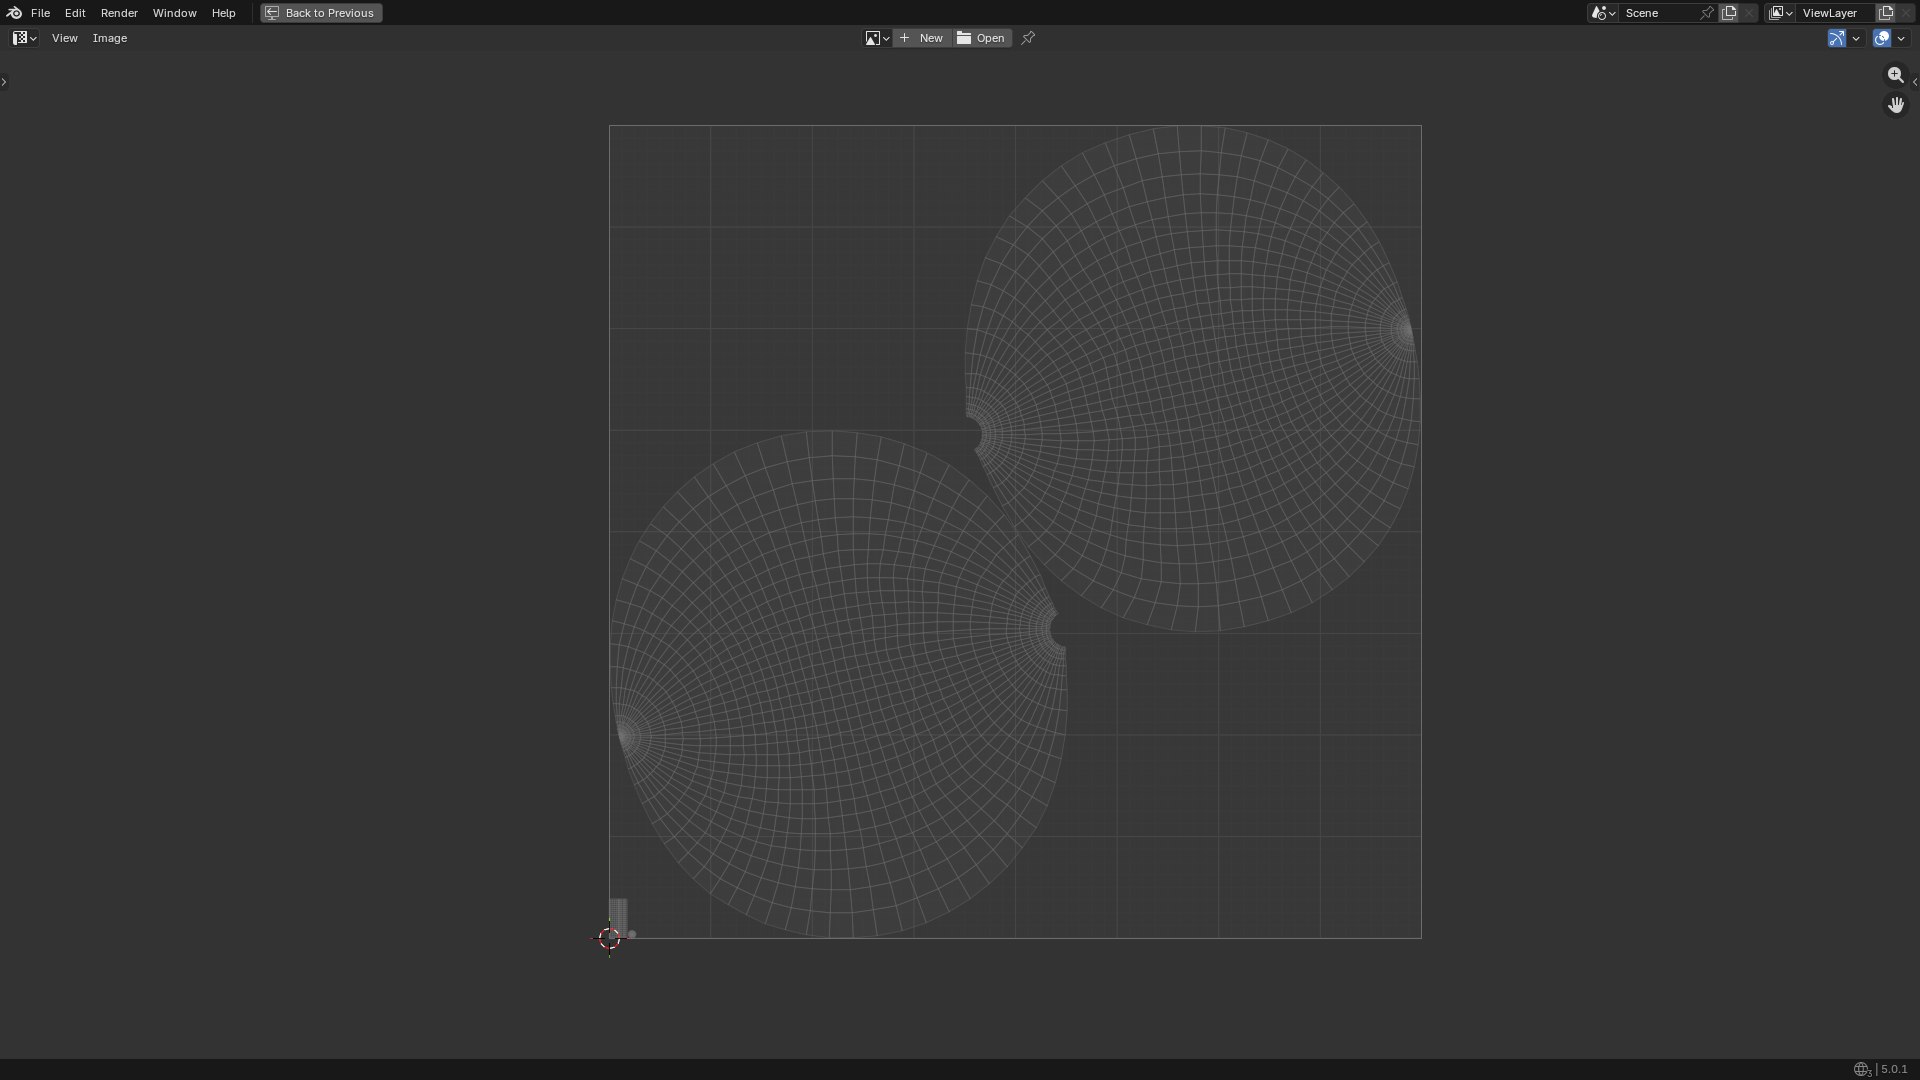The width and height of the screenshot is (1920, 1080).
Task: Toggle the scene pin icon
Action: [x=1707, y=13]
